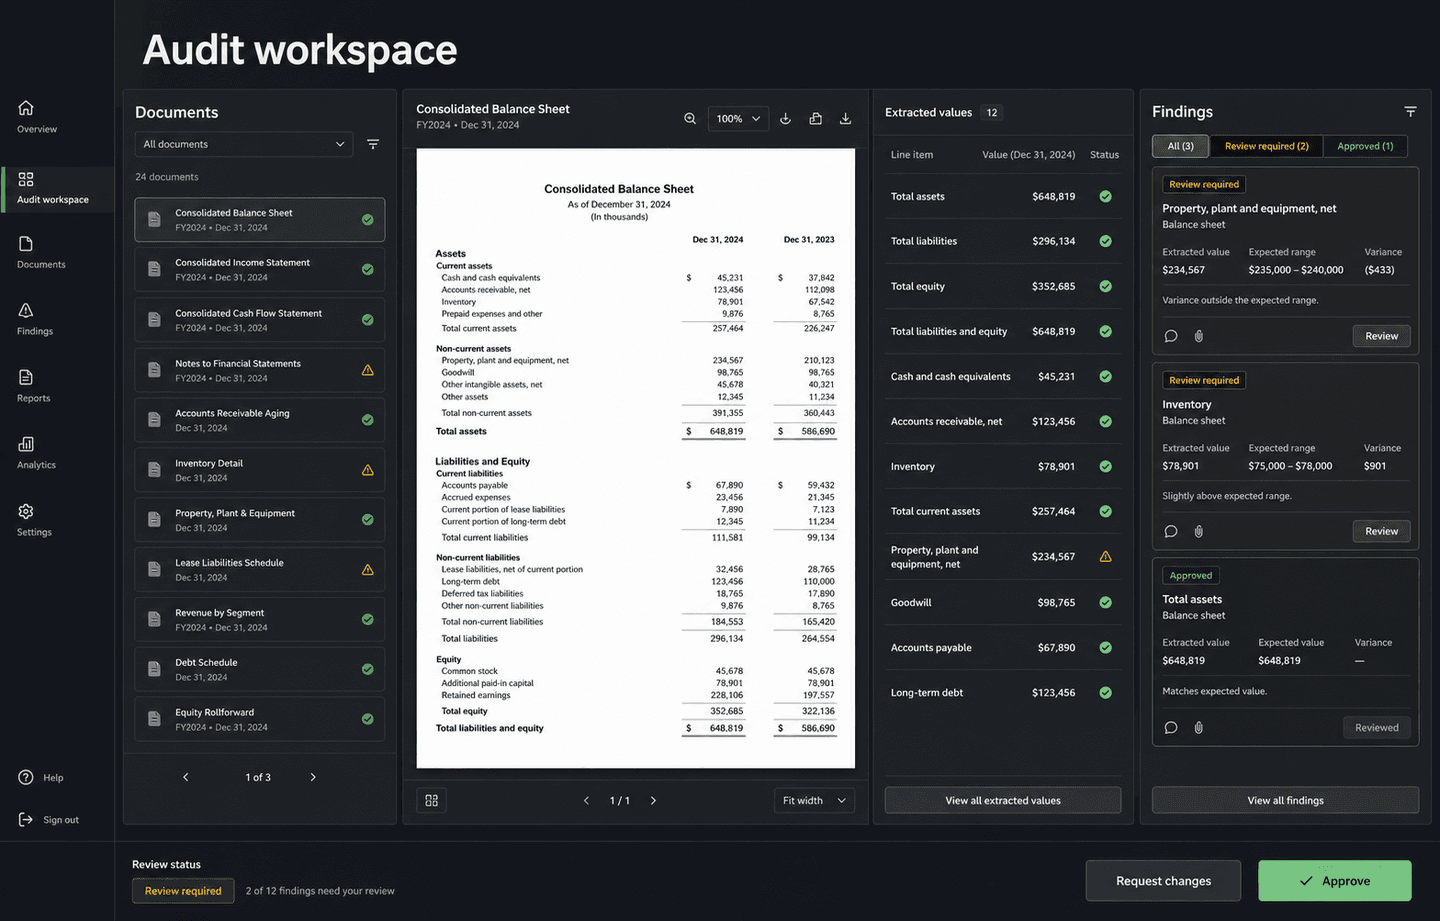Attach file to the Inventory finding

coord(1199,532)
